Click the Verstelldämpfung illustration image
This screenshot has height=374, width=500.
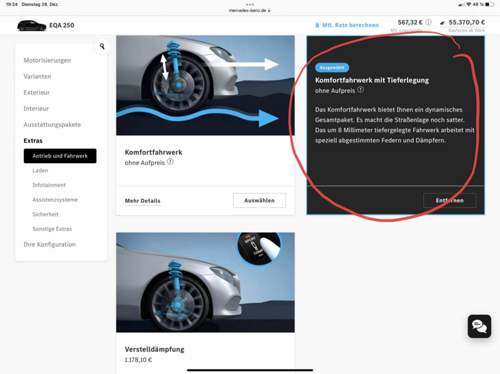coord(205,282)
